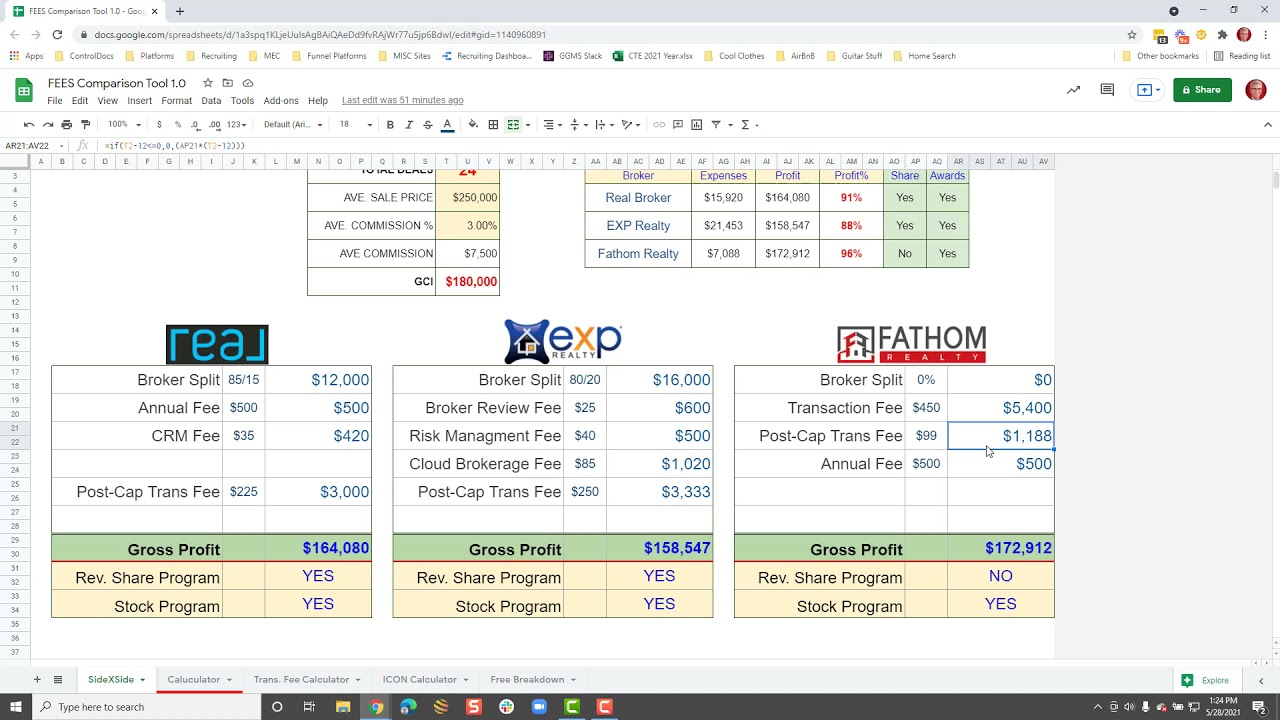Open the merge cells dropdown arrow
This screenshot has height=720, width=1280.
pyautogui.click(x=527, y=125)
